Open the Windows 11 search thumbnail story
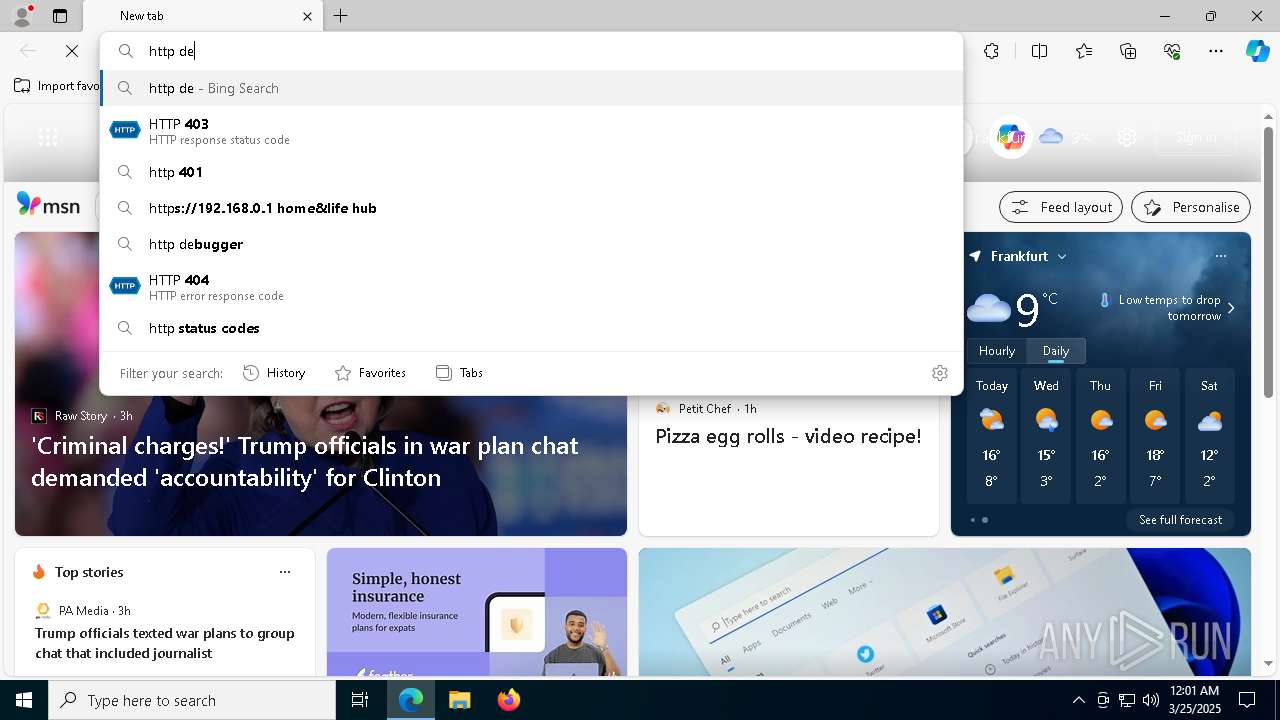1280x720 pixels. point(945,612)
